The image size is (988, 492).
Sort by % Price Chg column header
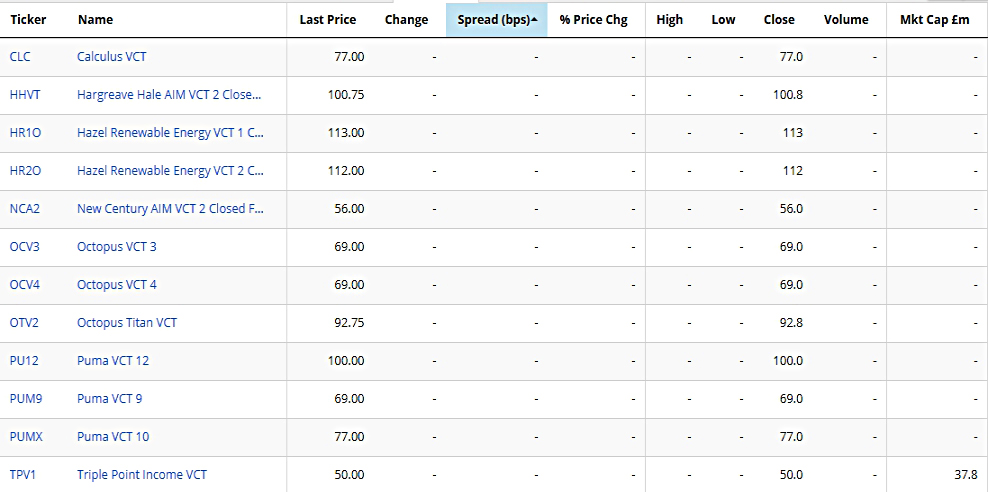click(x=594, y=20)
